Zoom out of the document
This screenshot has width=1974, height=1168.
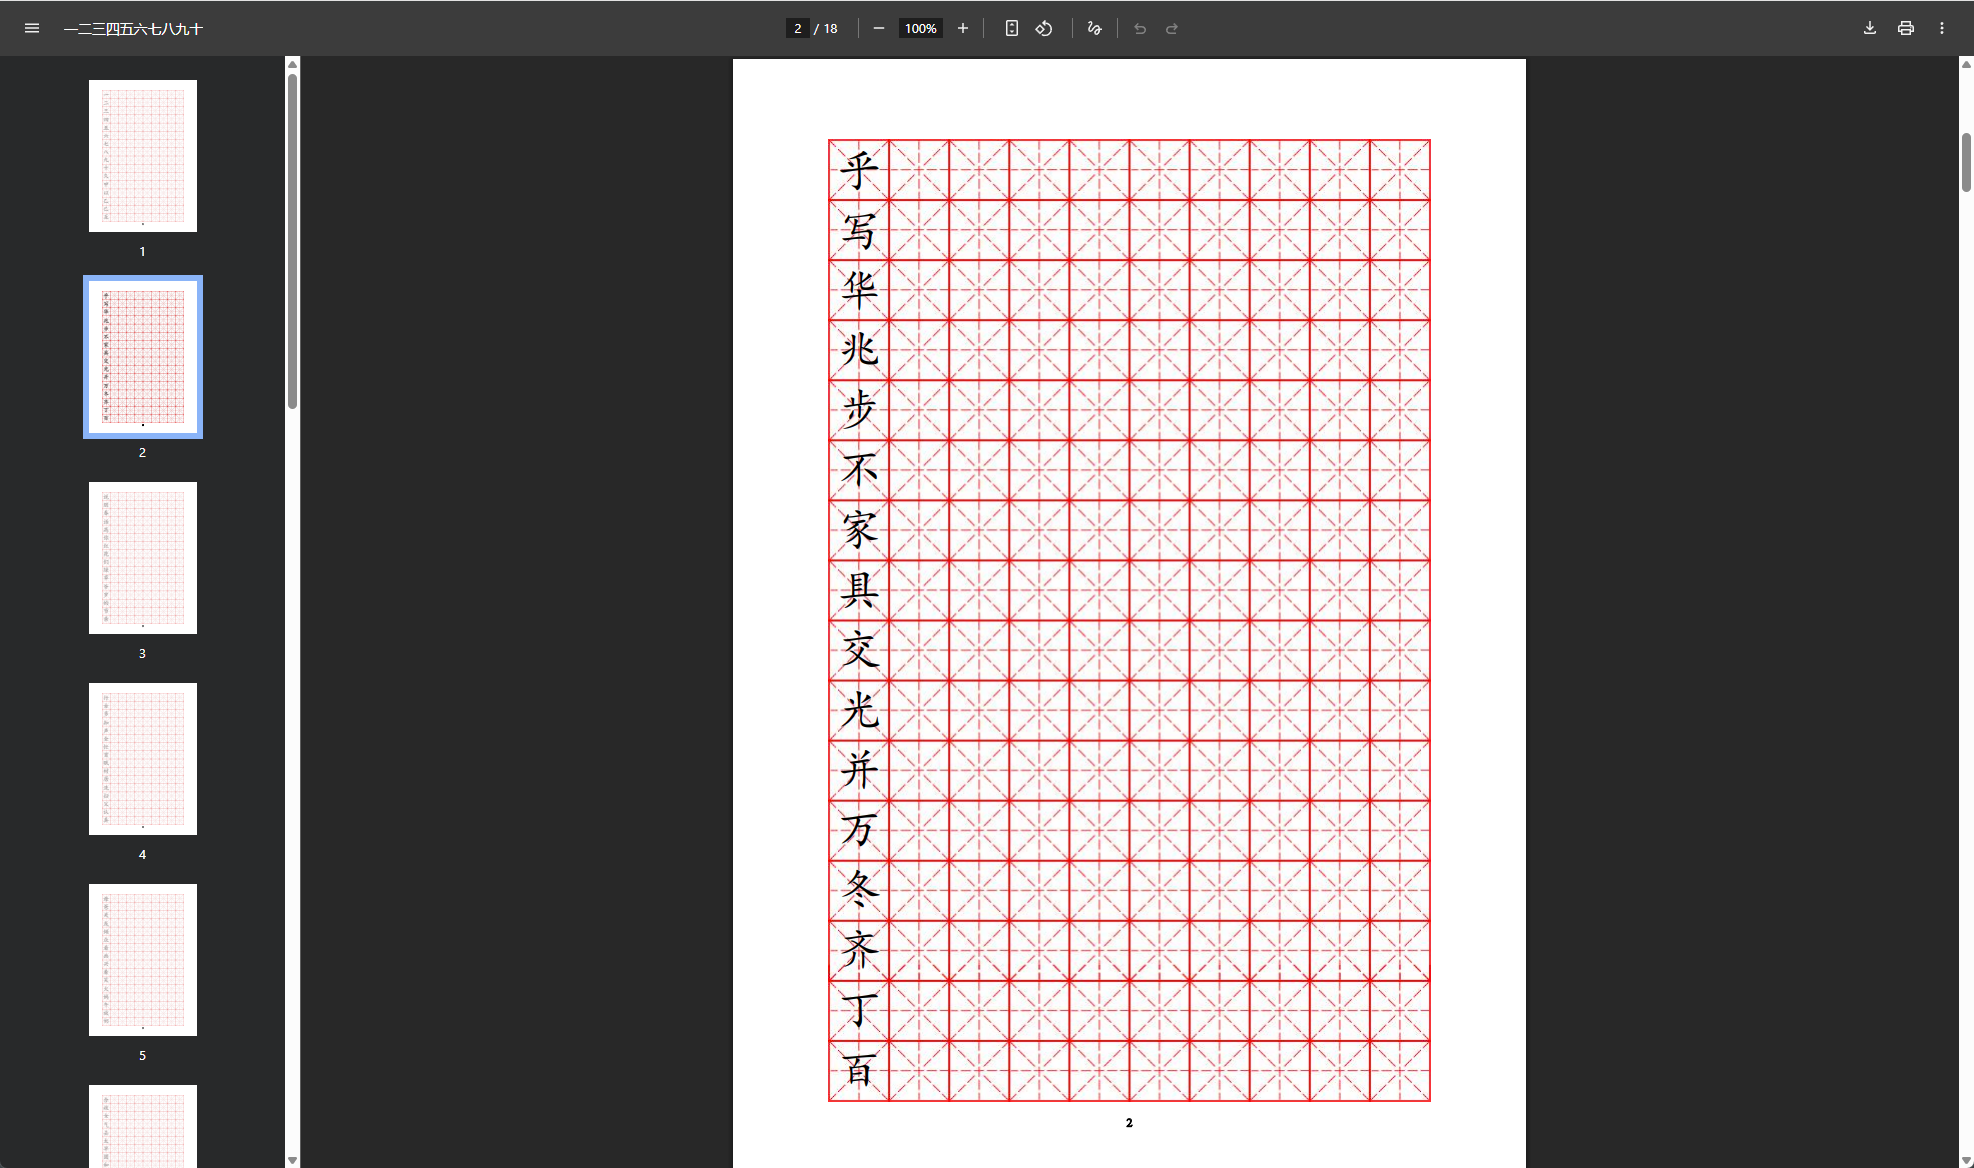point(878,28)
